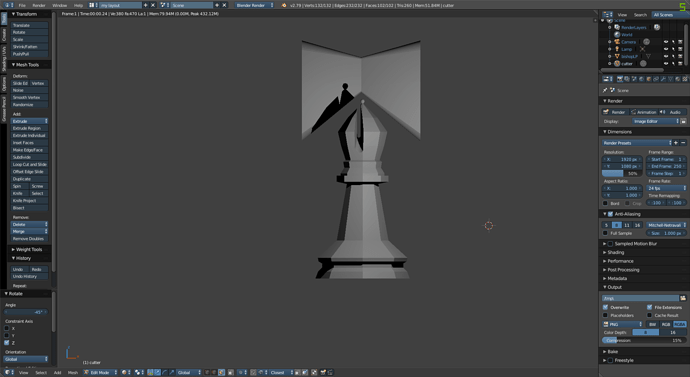690x377 pixels.
Task: Toggle the Y constraint axis checkbox
Action: point(7,335)
